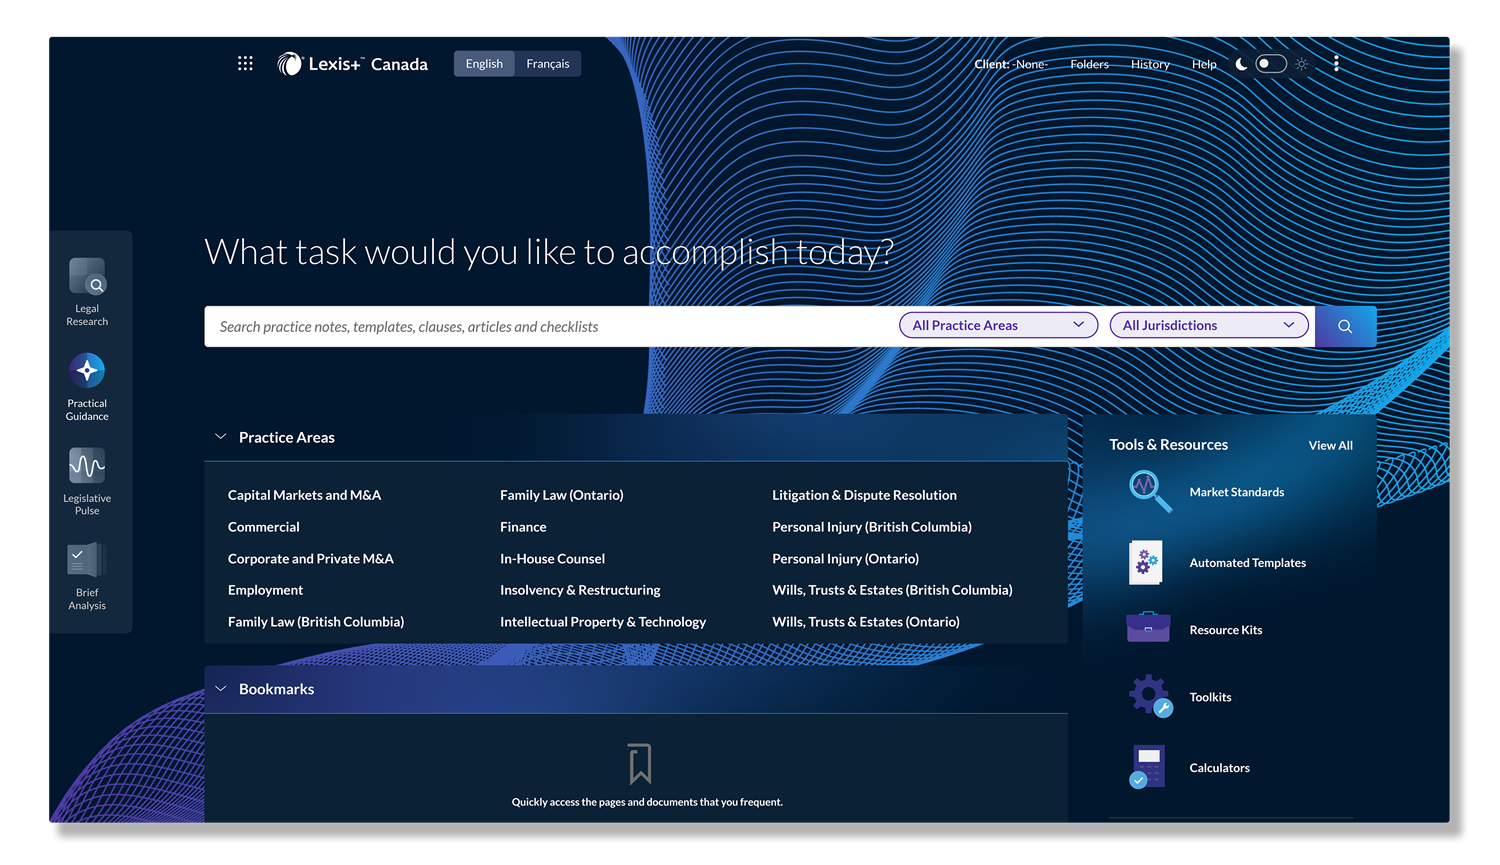Open the Calculators tool icon
Screen dimensions: 1500x865
tap(1147, 767)
